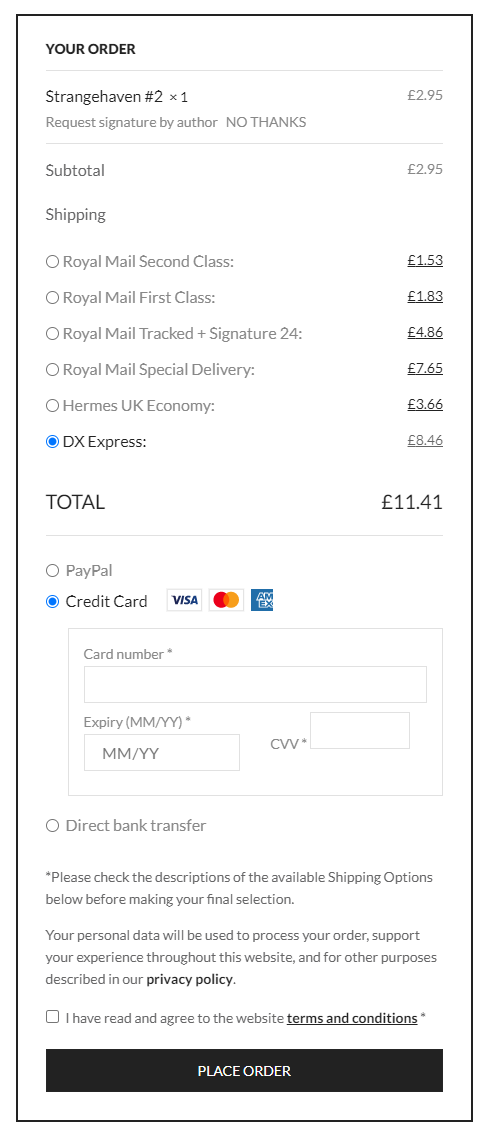This screenshot has width=488, height=1136.
Task: Select Credit Card payment option
Action: click(x=52, y=601)
